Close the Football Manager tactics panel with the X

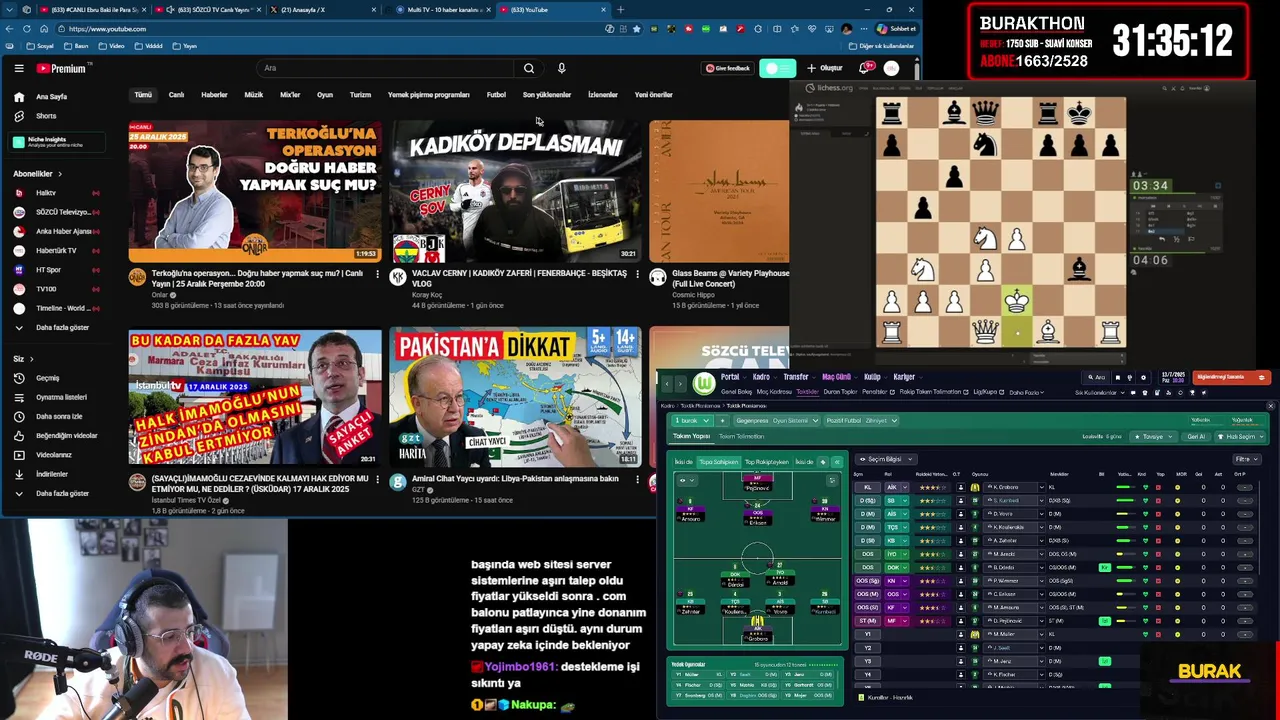(1270, 406)
